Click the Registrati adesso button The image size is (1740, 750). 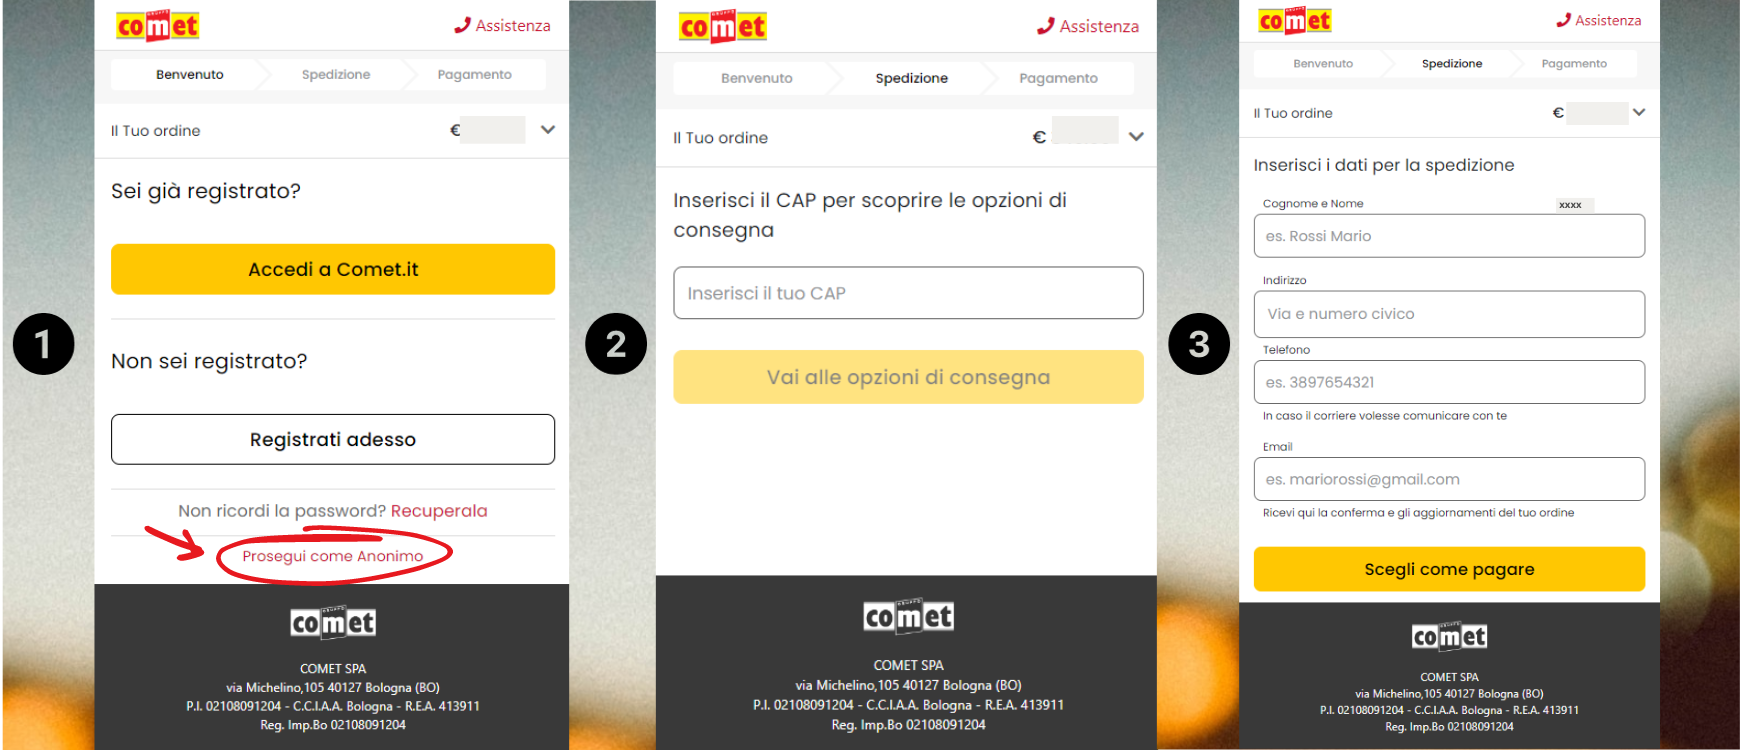[x=333, y=439]
